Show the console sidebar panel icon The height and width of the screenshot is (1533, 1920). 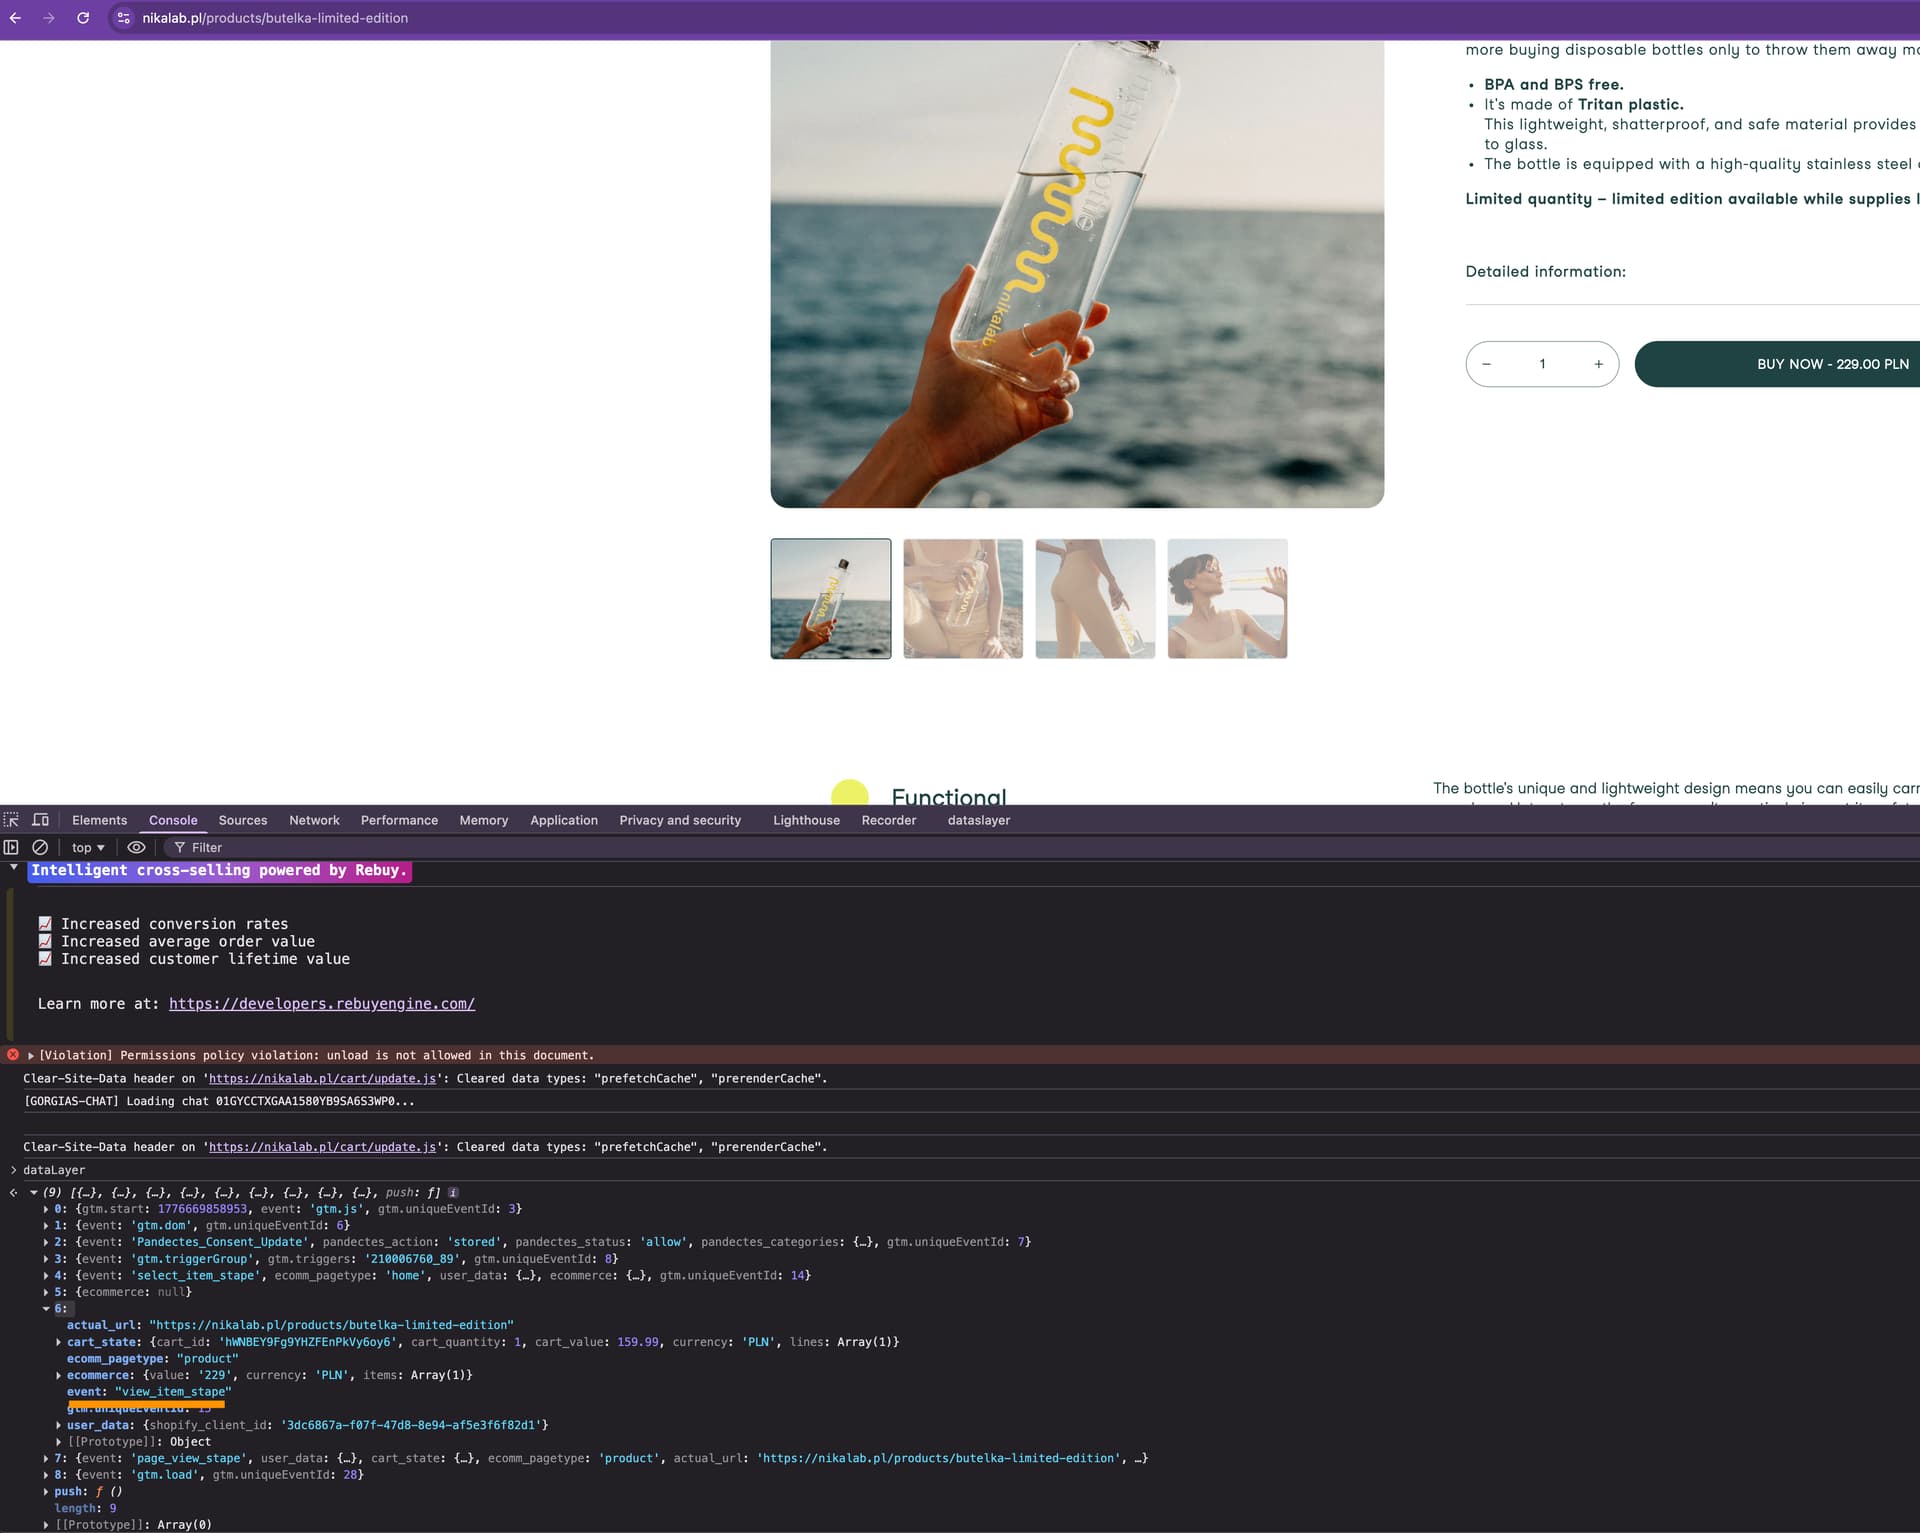(x=11, y=847)
